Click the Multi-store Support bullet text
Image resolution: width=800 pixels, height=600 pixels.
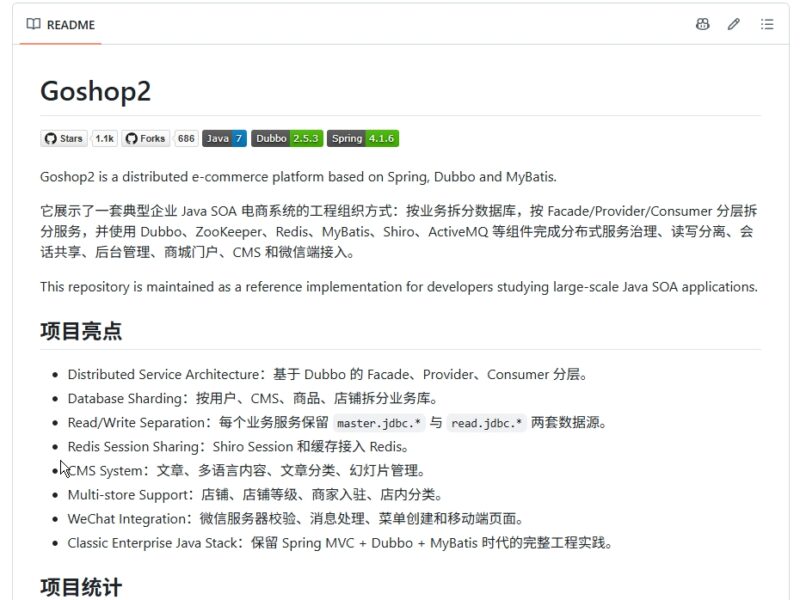(x=255, y=494)
